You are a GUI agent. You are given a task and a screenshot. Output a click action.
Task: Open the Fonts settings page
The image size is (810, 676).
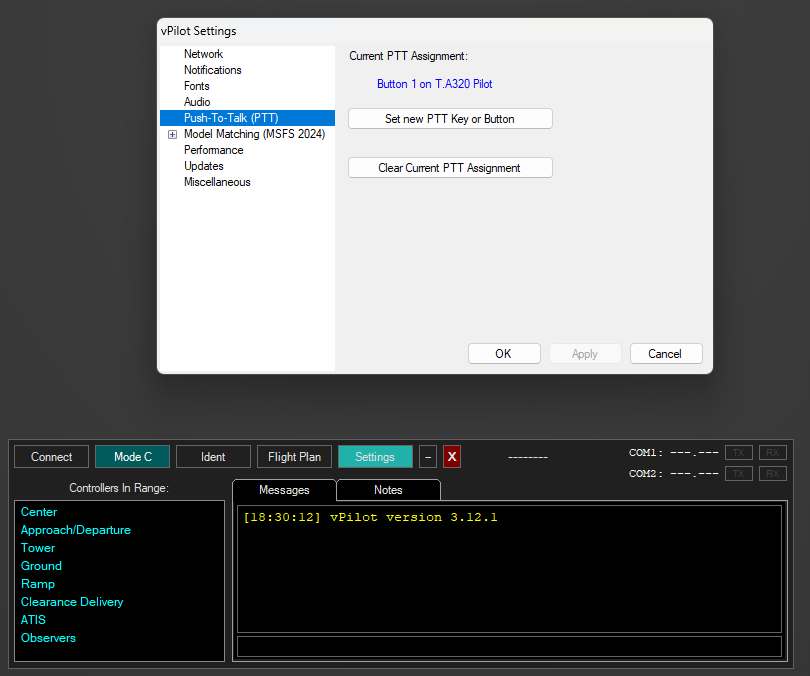[197, 86]
